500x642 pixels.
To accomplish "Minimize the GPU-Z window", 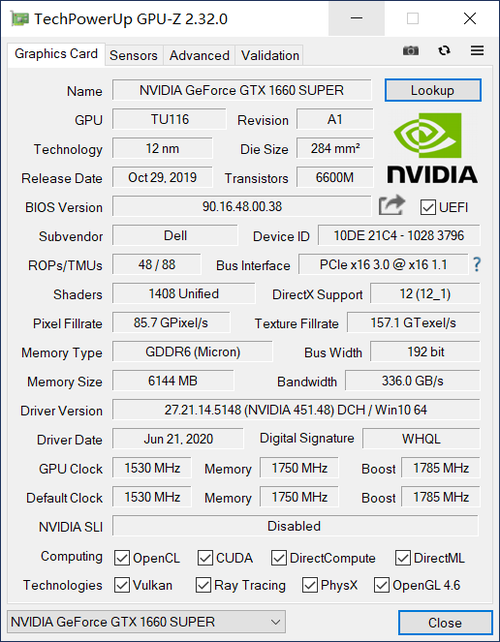I will [356, 18].
